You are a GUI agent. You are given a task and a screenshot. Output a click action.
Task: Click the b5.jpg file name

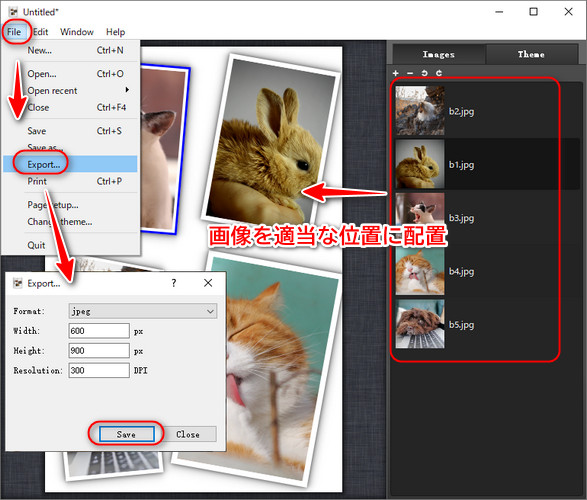coord(461,324)
